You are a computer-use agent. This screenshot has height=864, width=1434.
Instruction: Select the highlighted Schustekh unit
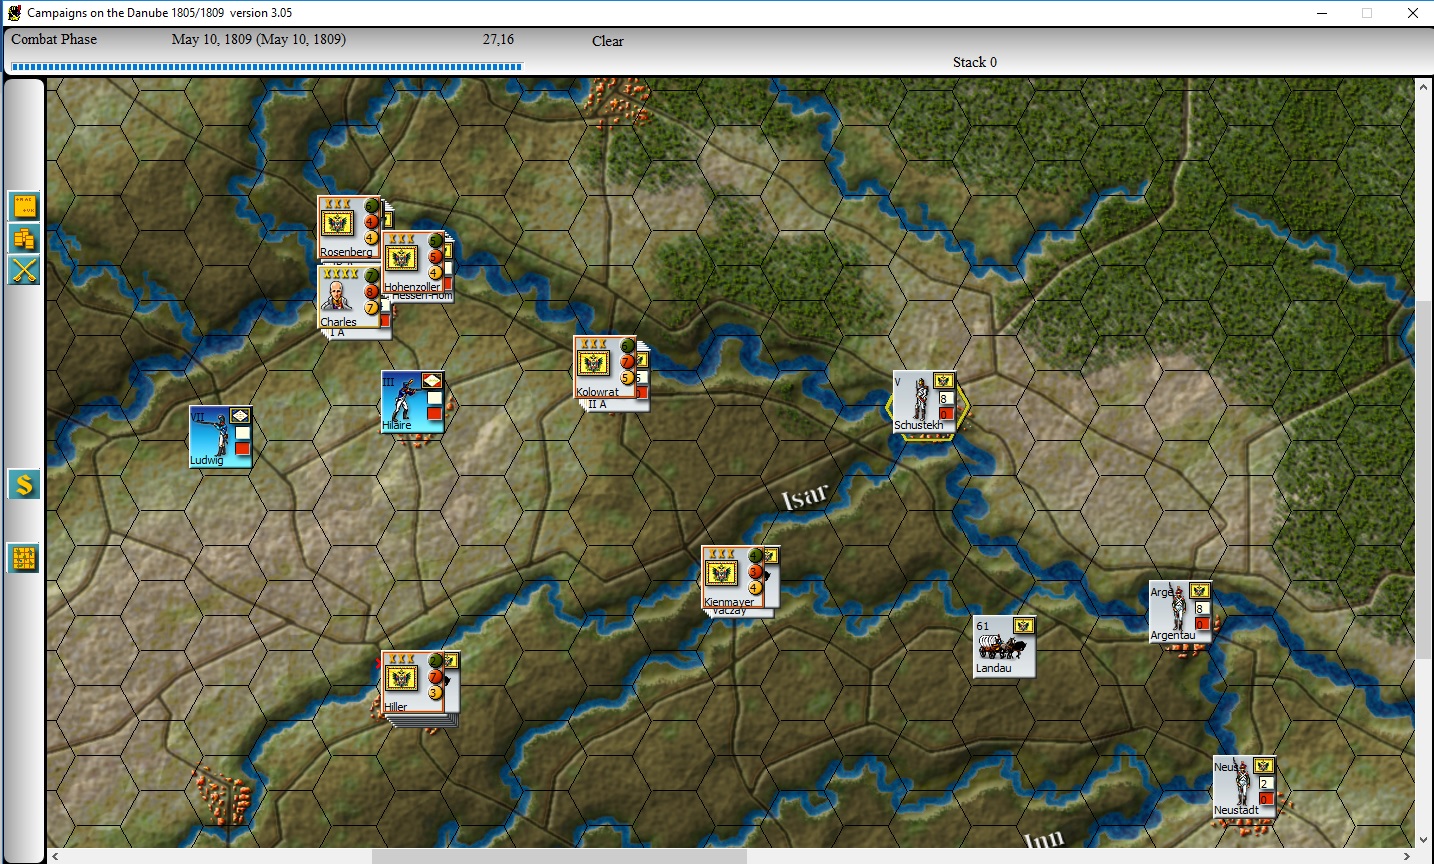click(x=925, y=402)
